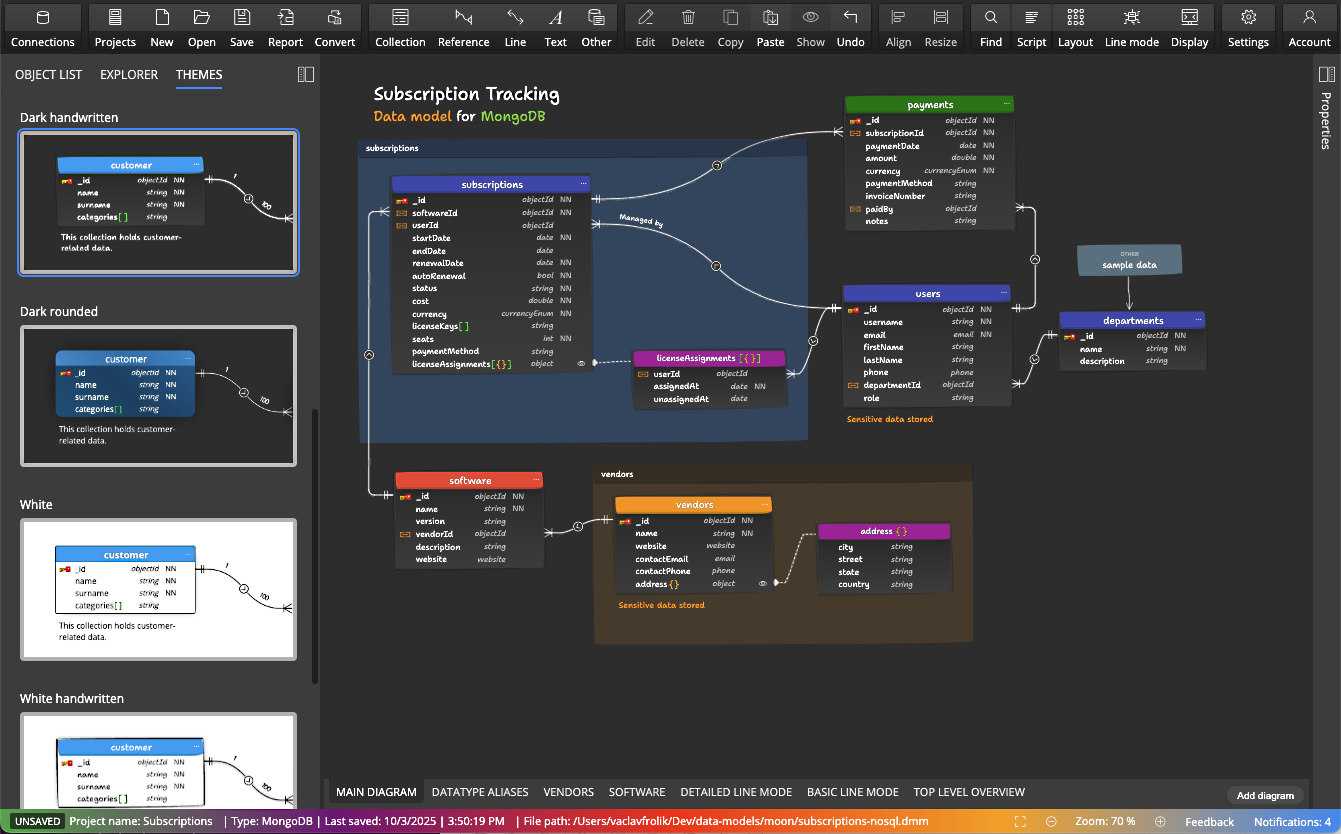1341x834 pixels.
Task: Toggle the left side panel layout icon
Action: point(306,75)
